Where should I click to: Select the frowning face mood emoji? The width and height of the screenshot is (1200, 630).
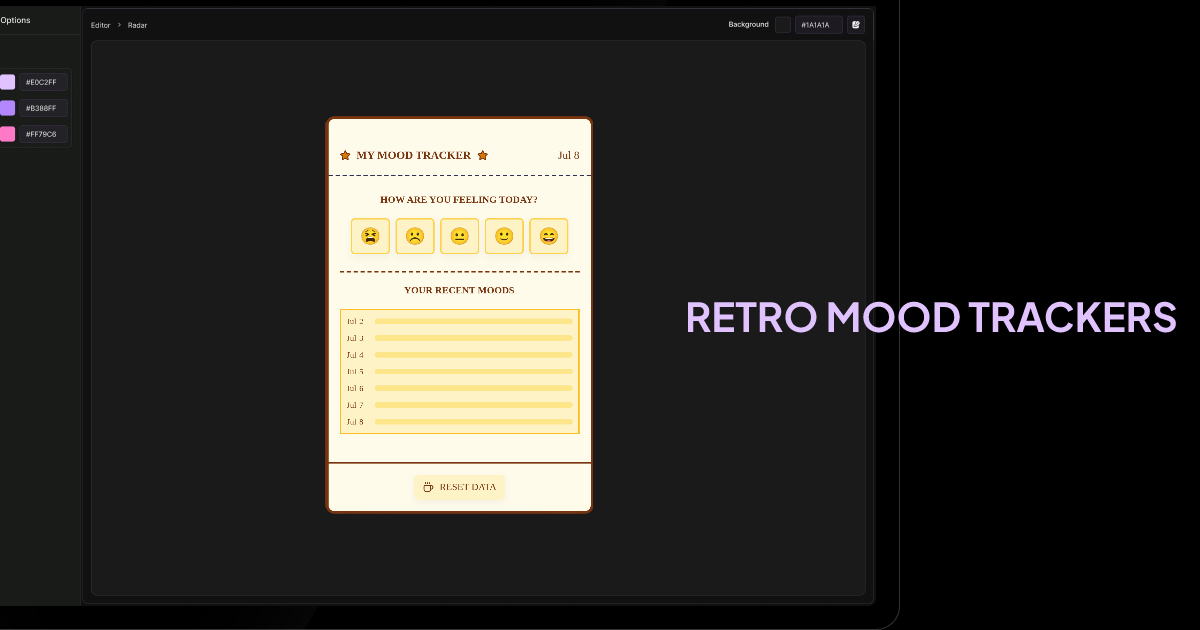click(415, 236)
